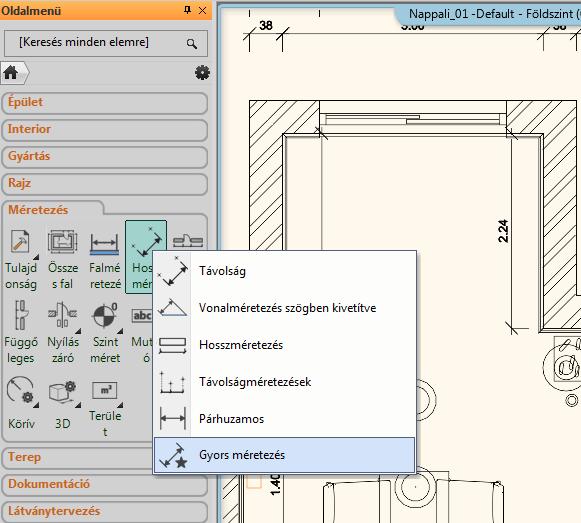Expand the Interior section
Screen dimensions: 581x523
(104, 130)
